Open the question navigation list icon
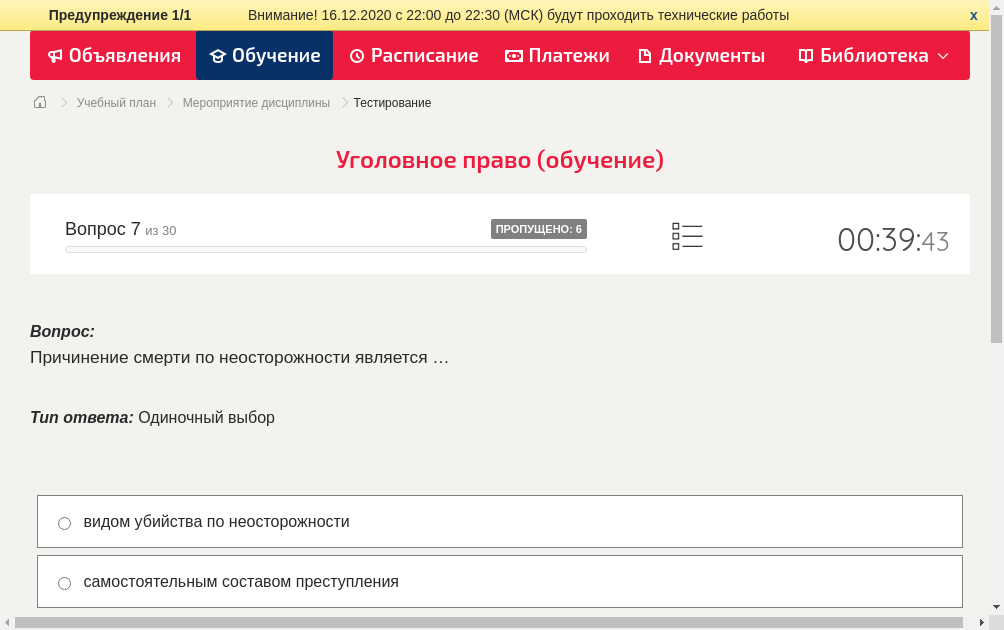 (x=687, y=236)
